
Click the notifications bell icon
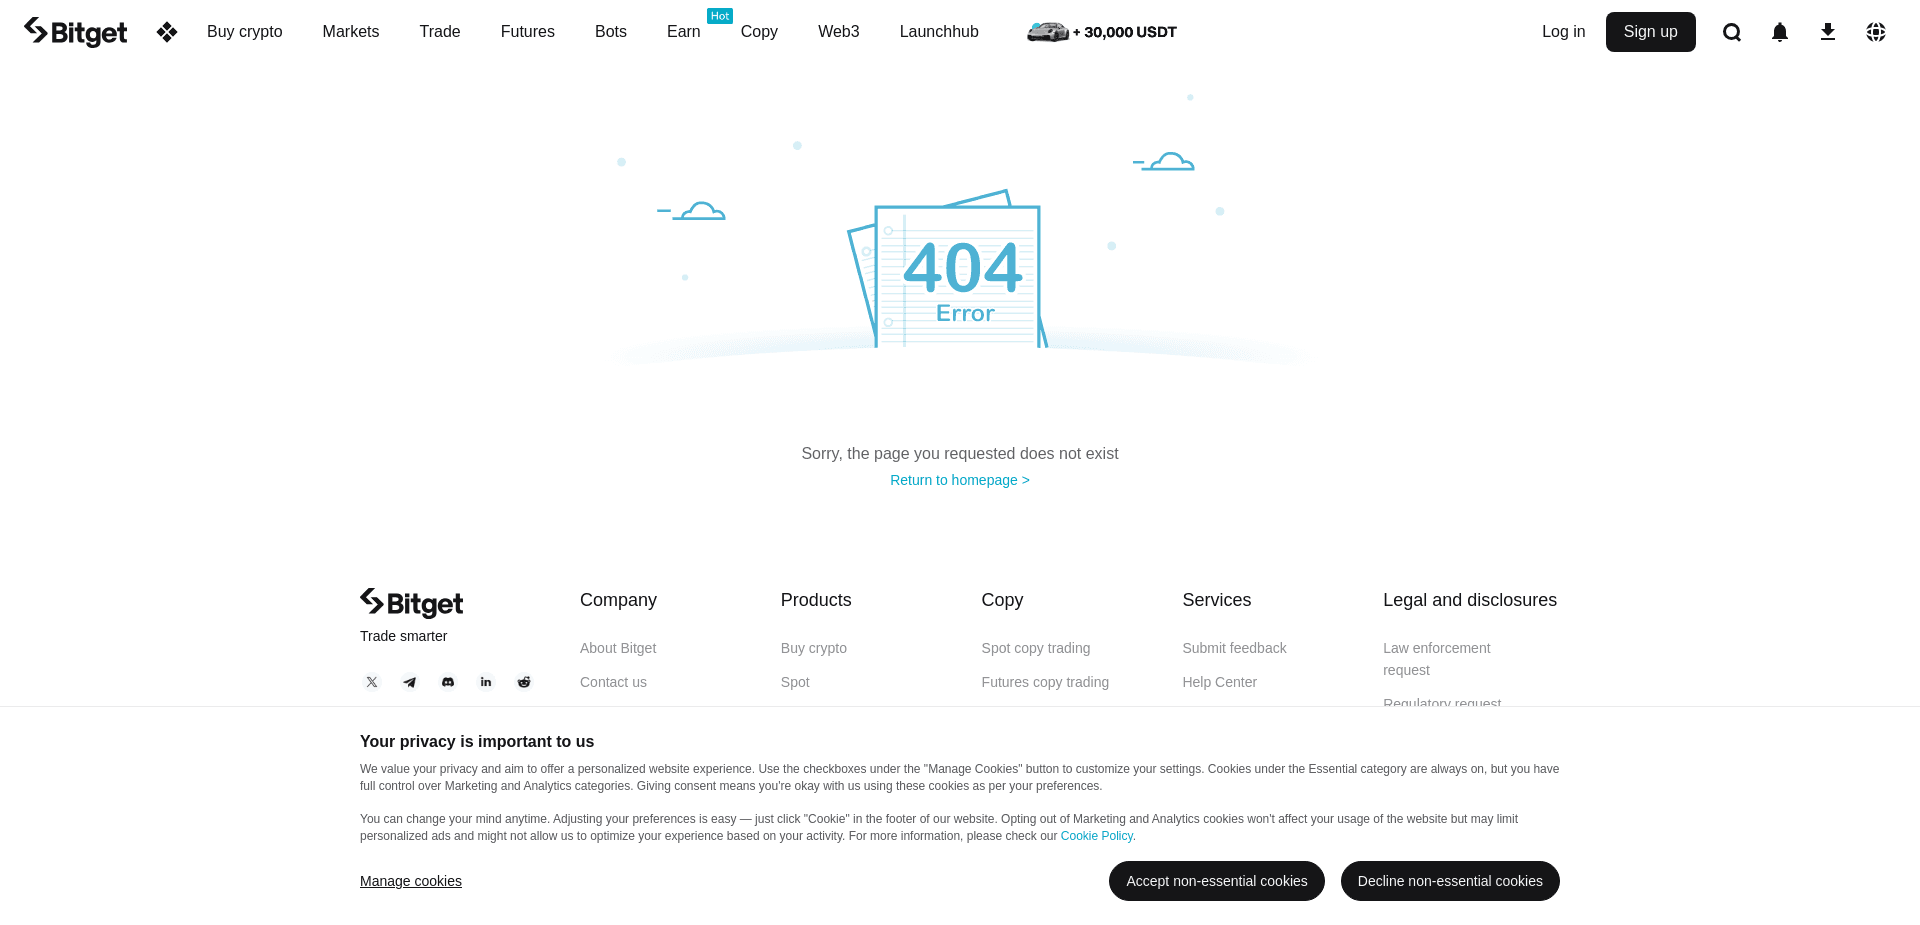(1780, 31)
